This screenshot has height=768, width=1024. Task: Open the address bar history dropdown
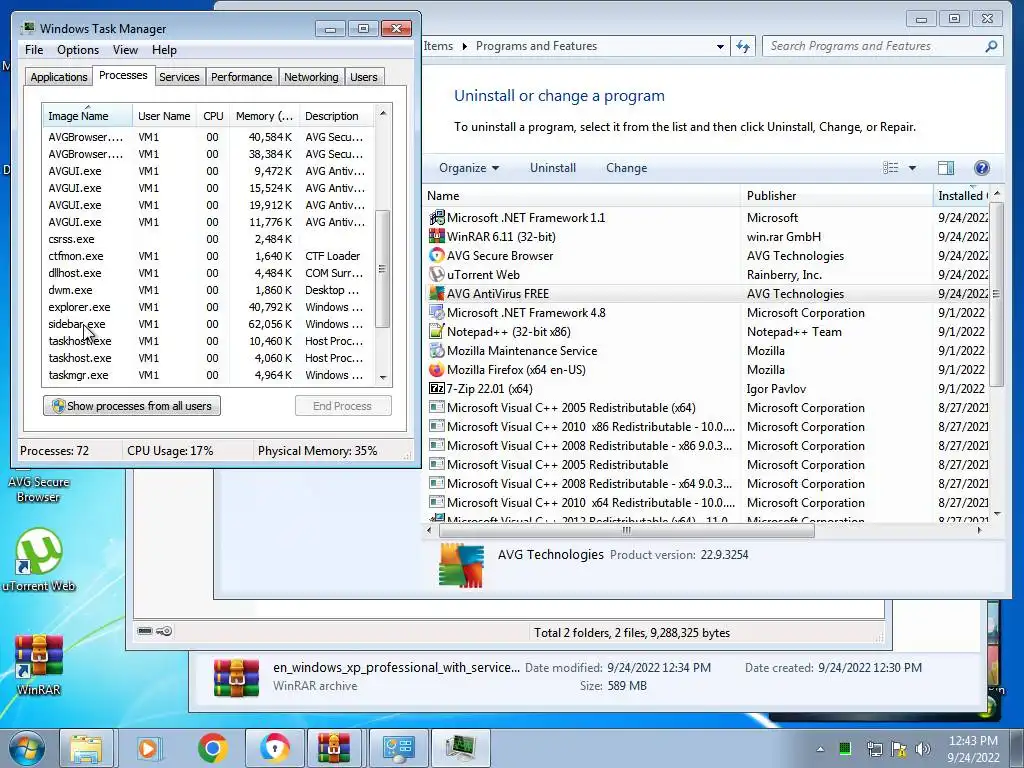pos(720,46)
